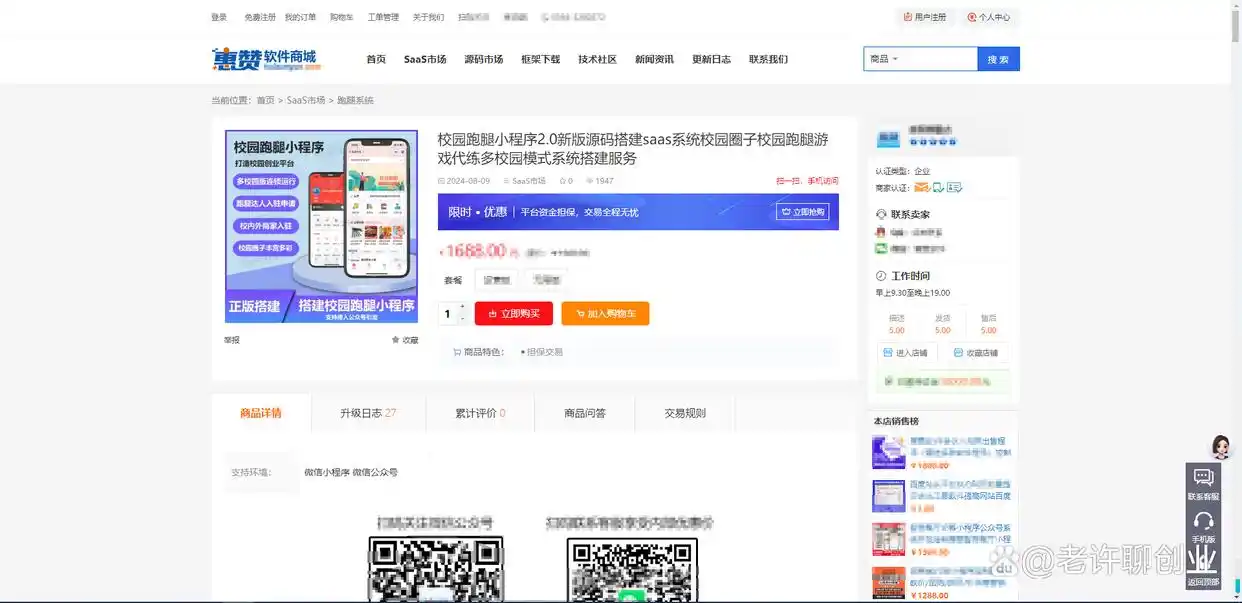Click 进入店铺 to visit the shop
The width and height of the screenshot is (1242, 603).
tap(906, 353)
